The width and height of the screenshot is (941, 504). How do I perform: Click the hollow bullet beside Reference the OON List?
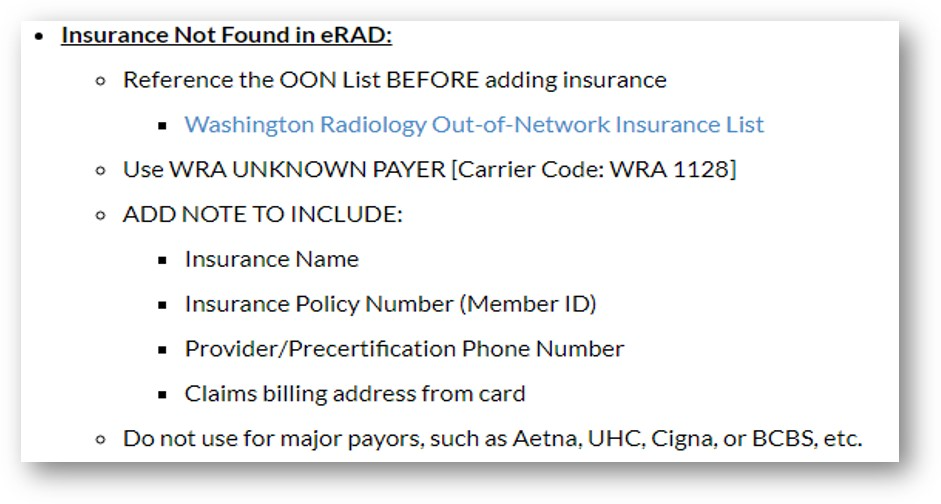click(101, 81)
